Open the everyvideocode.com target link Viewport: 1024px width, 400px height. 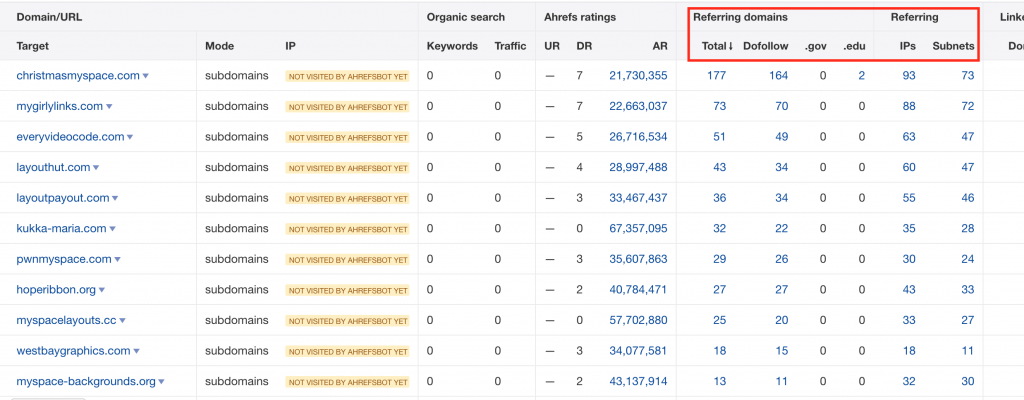pyautogui.click(x=70, y=137)
